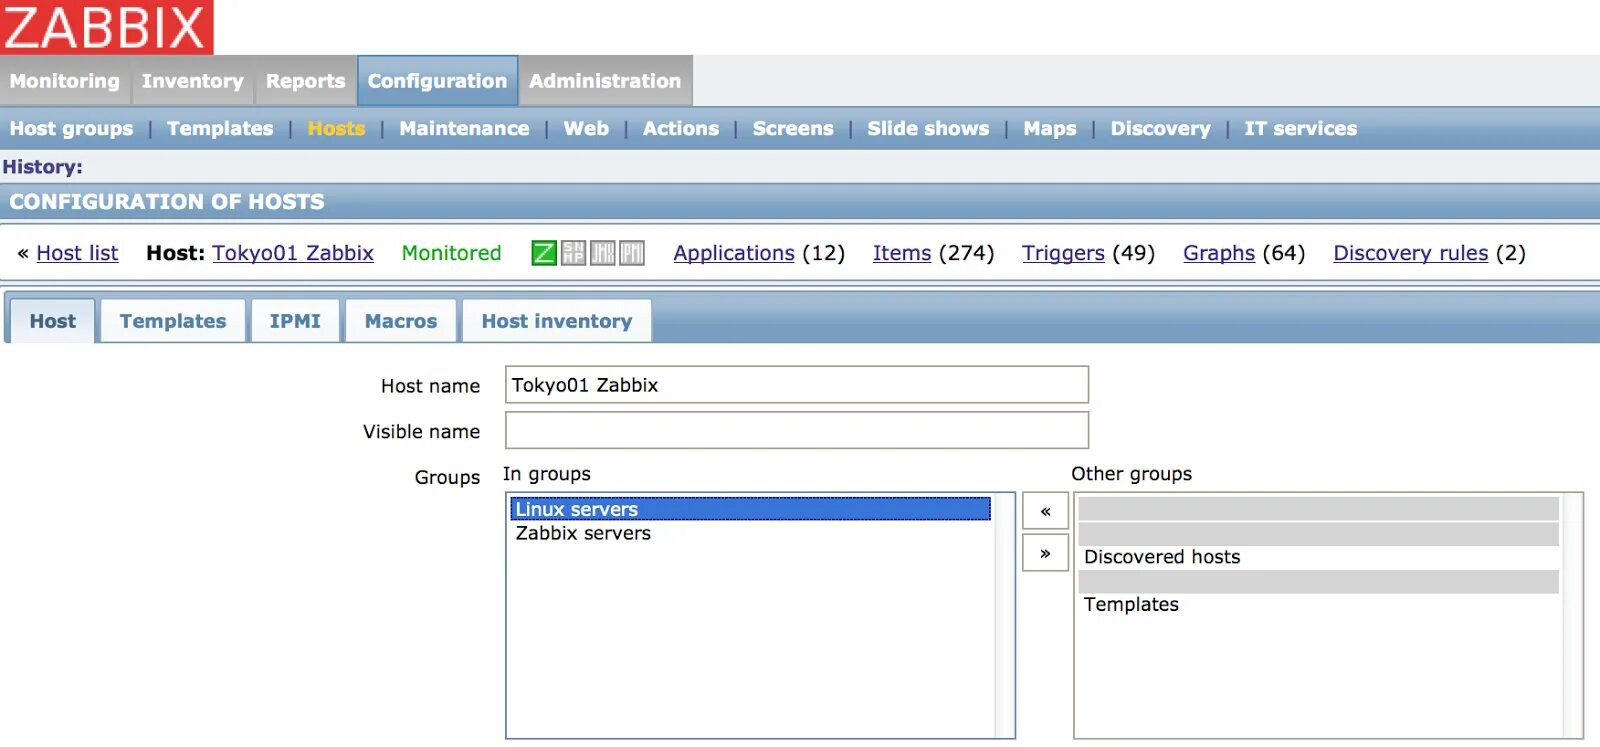The width and height of the screenshot is (1600, 747).
Task: Move selected group to In groups with « button
Action: tap(1045, 511)
